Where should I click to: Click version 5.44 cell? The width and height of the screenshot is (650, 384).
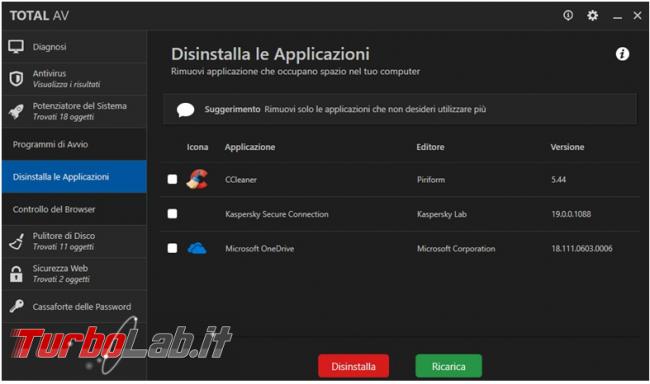pyautogui.click(x=558, y=180)
